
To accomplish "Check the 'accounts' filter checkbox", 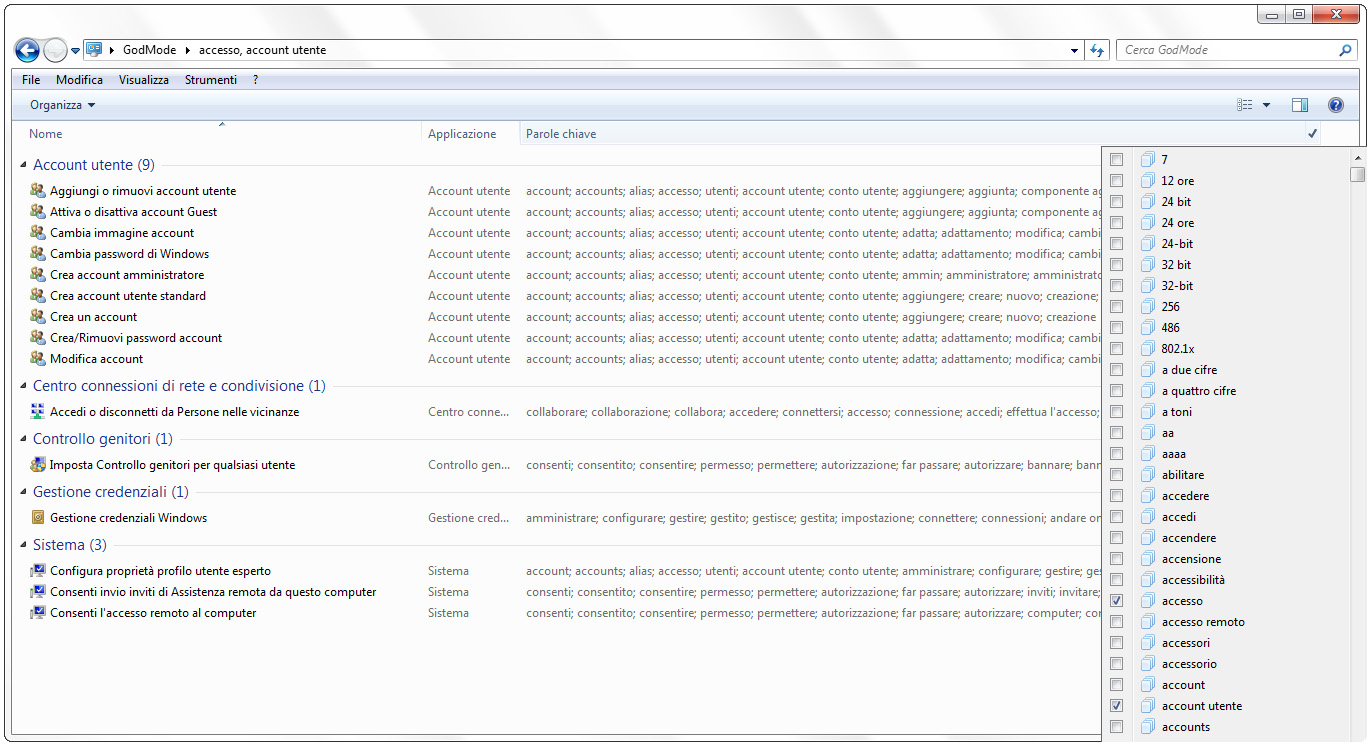I will point(1117,727).
